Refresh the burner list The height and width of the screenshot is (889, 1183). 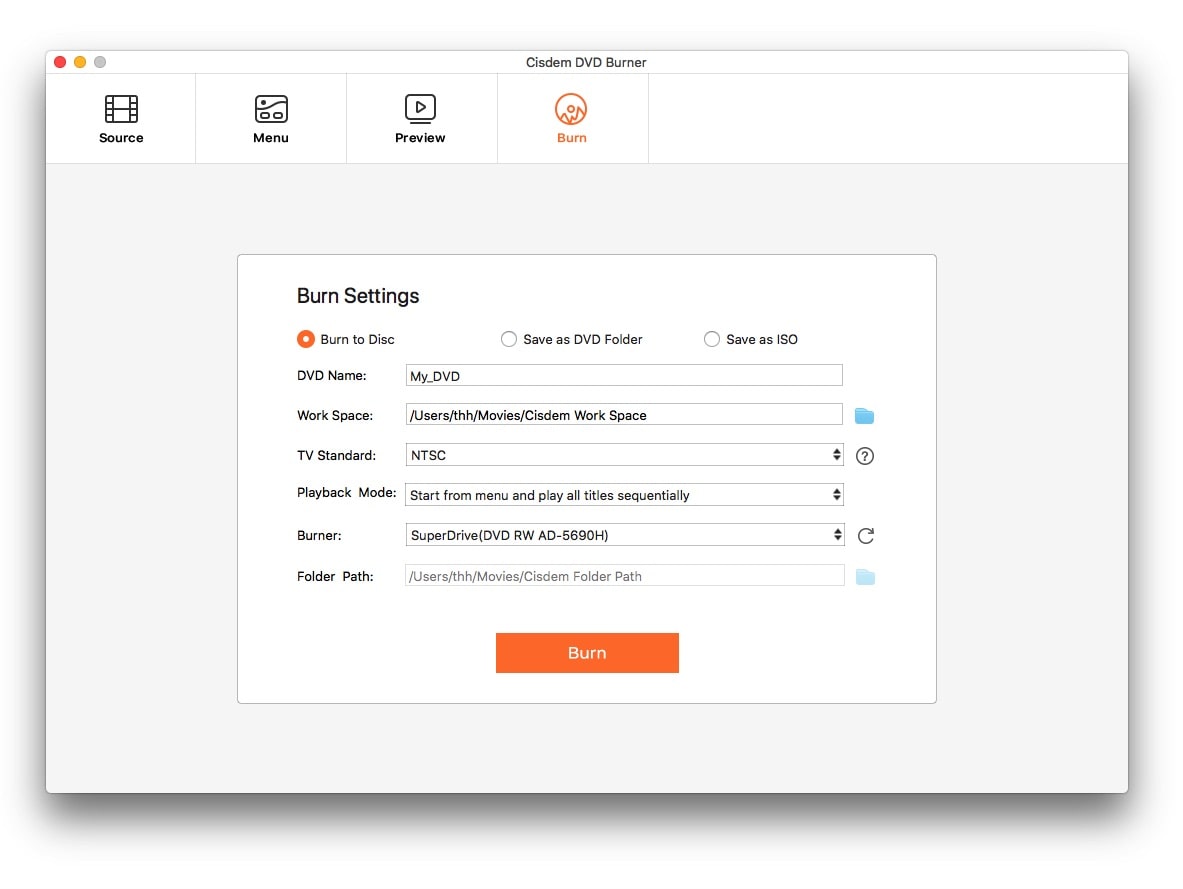point(866,536)
